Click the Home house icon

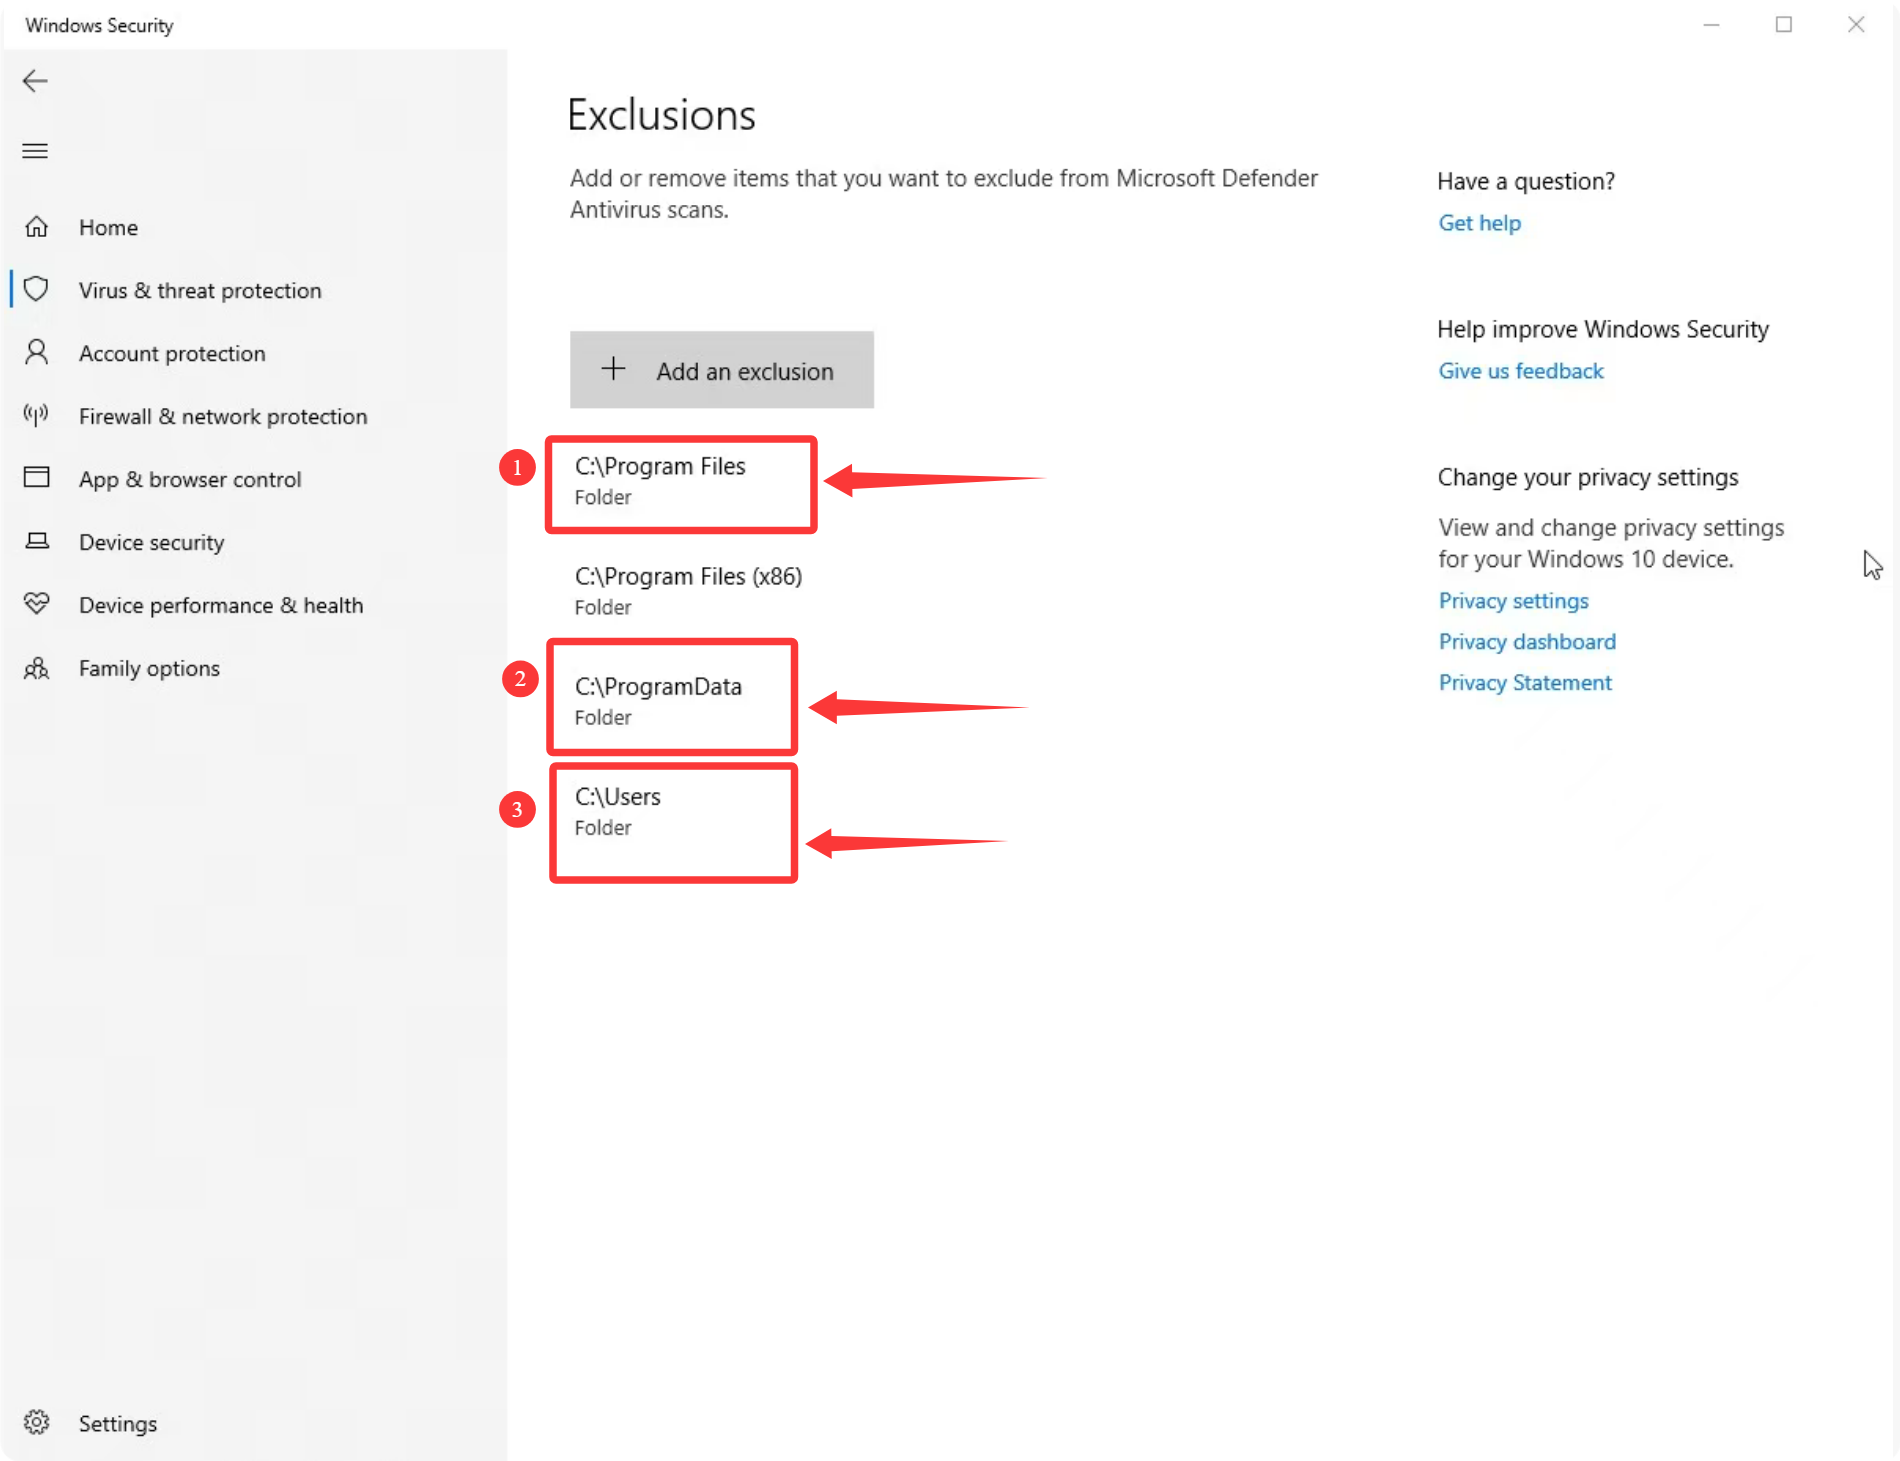click(x=37, y=227)
